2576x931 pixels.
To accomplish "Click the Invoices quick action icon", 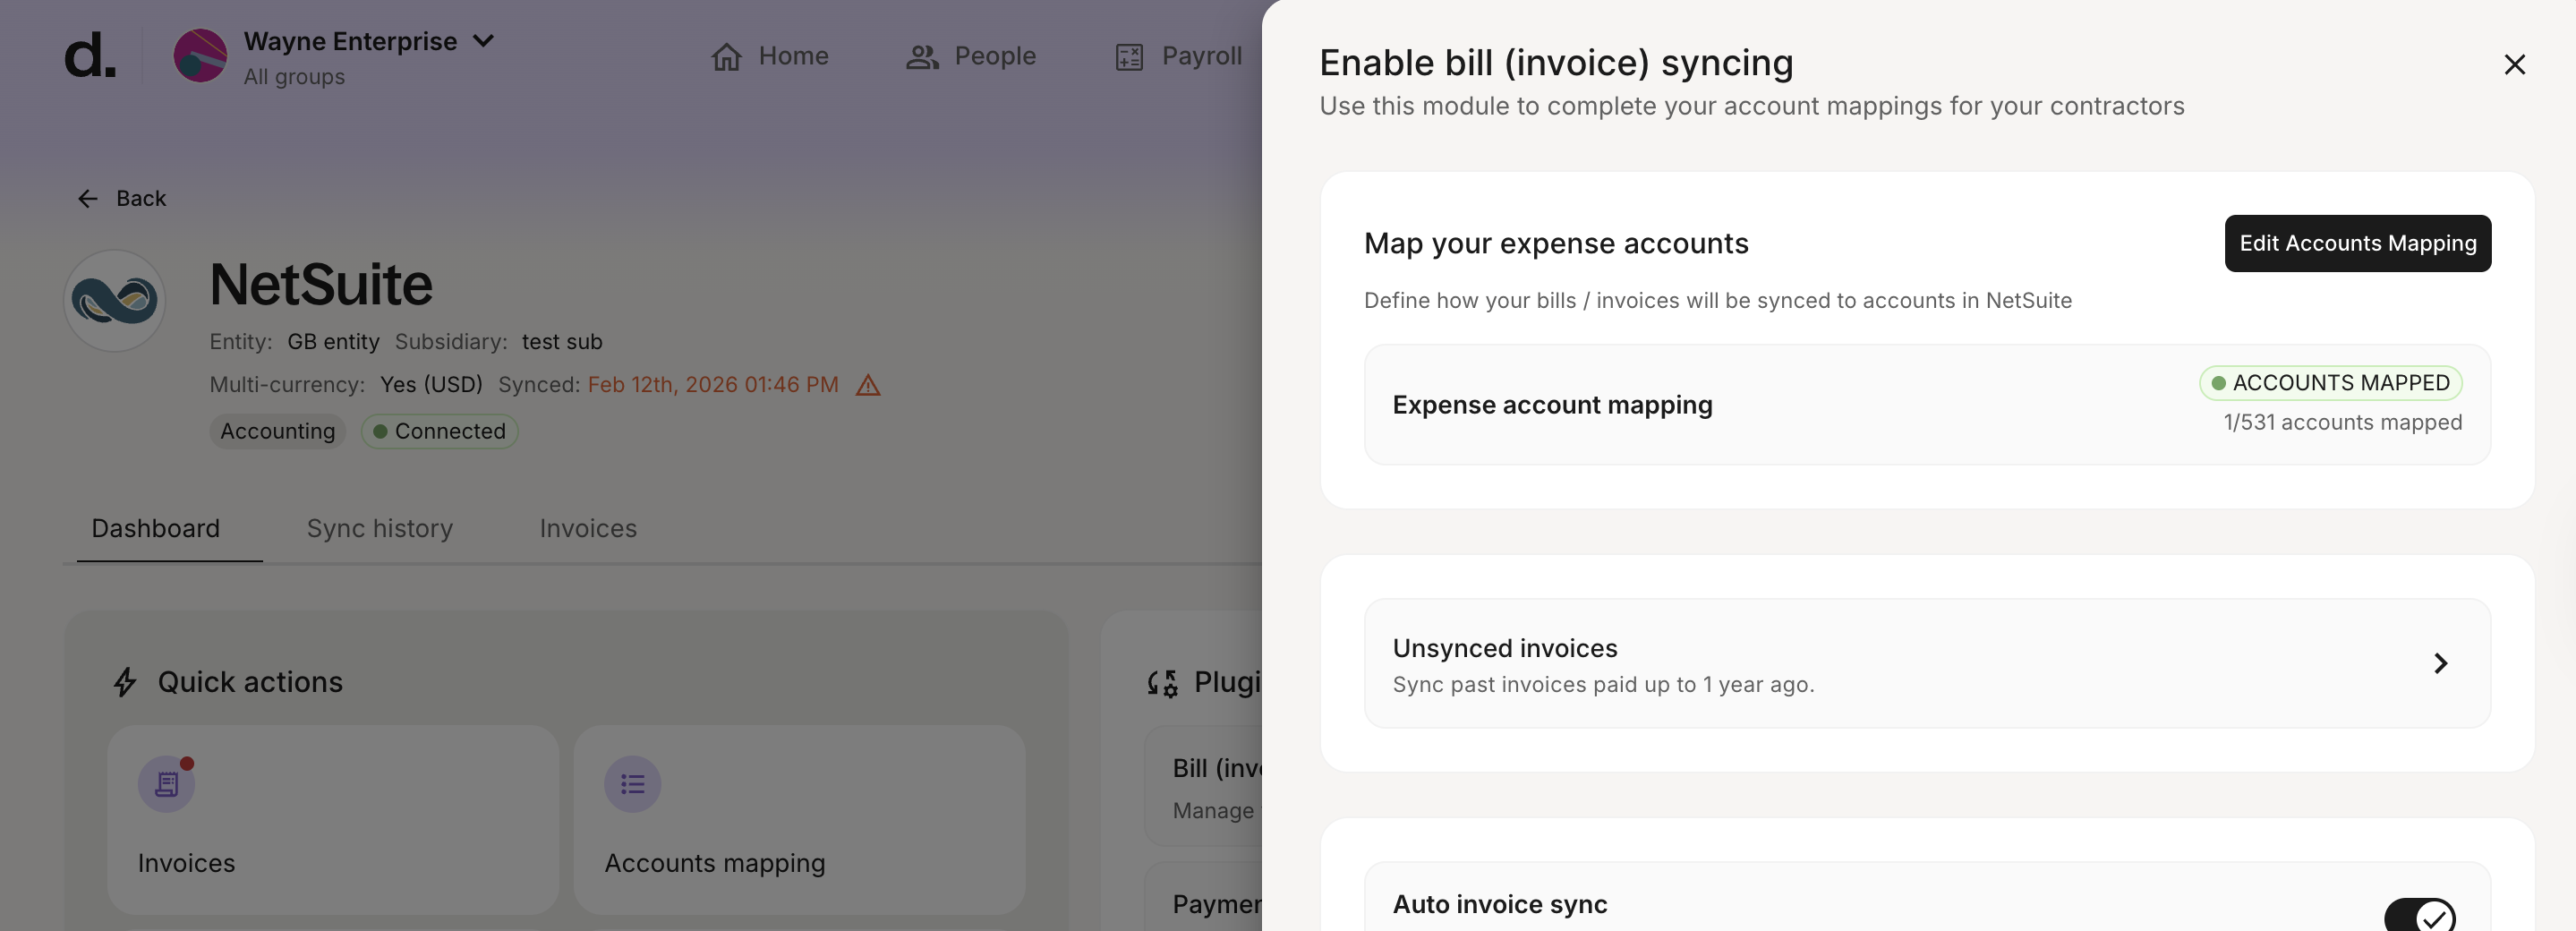I will coord(166,784).
